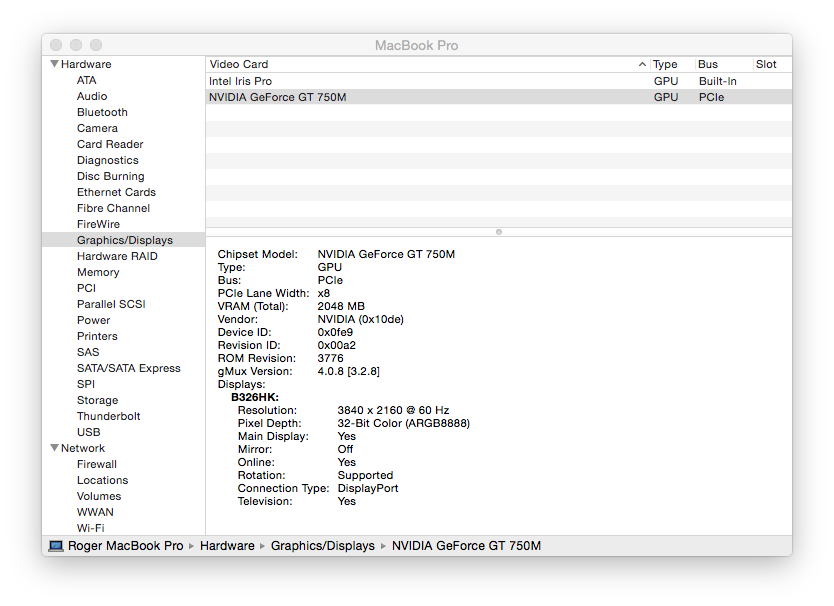The width and height of the screenshot is (834, 606).
Task: Select Bluetooth in the sidebar
Action: coord(102,112)
